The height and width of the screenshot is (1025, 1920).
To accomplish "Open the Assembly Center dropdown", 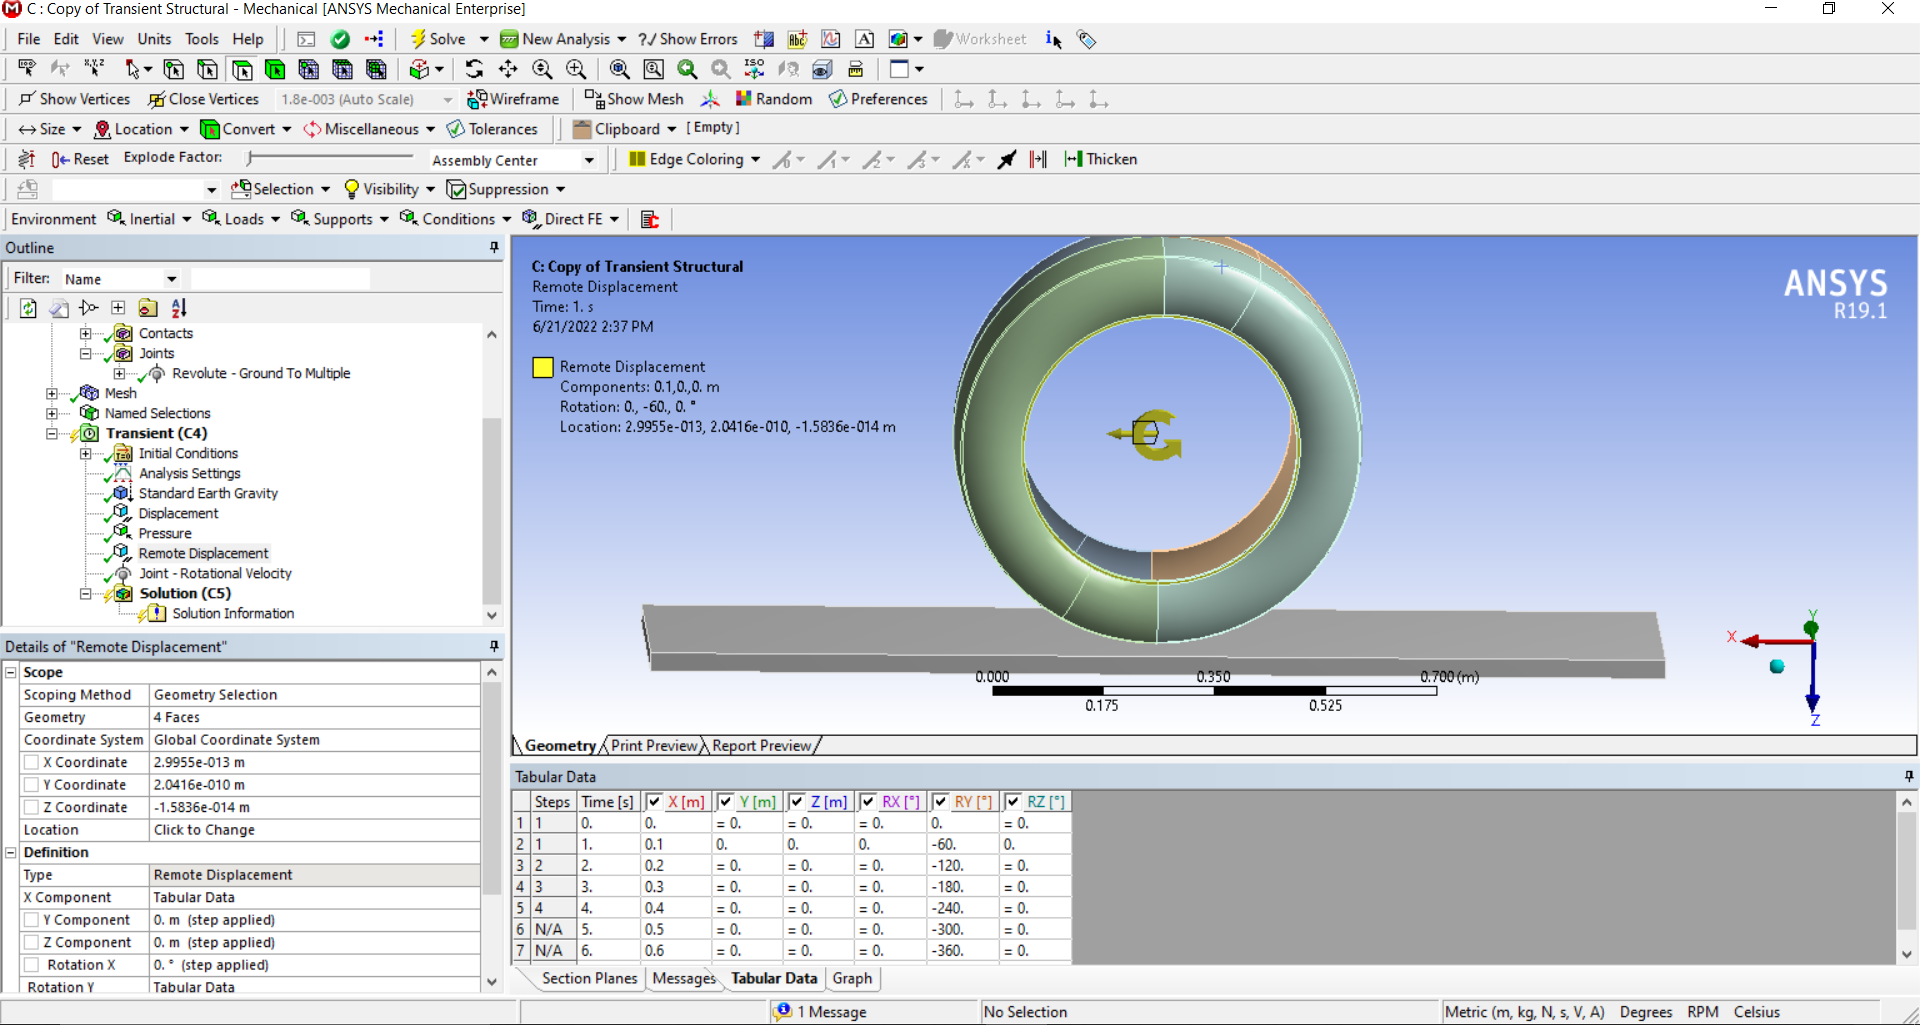I will click(589, 160).
